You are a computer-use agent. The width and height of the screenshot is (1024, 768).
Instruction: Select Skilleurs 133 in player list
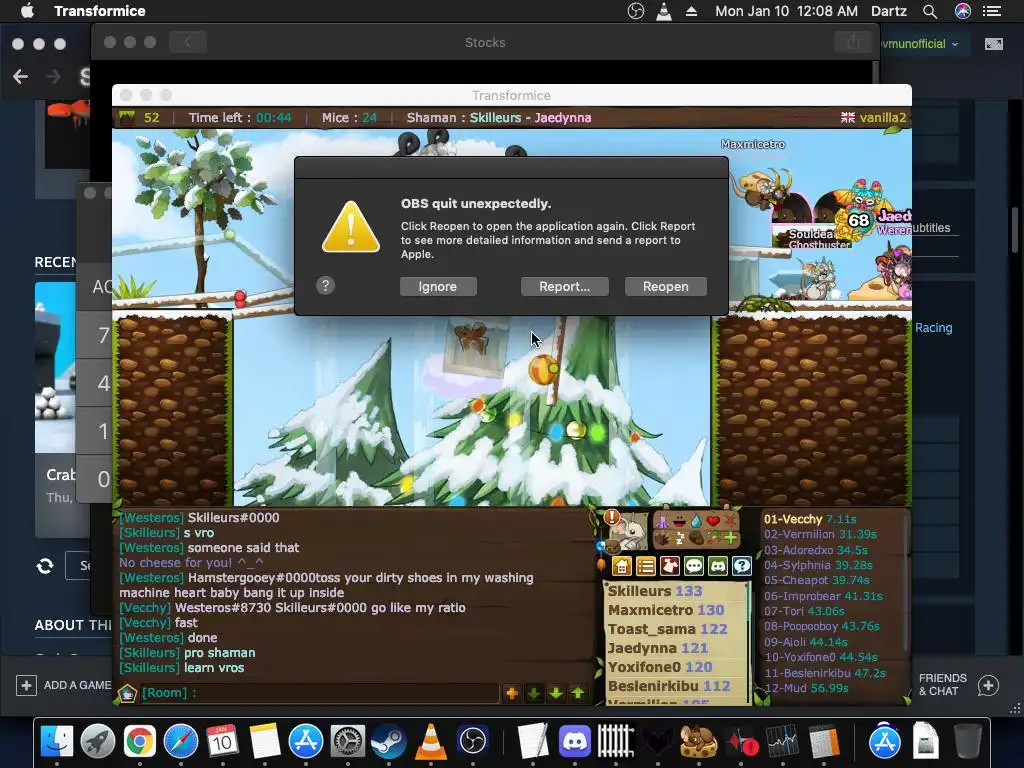point(655,591)
